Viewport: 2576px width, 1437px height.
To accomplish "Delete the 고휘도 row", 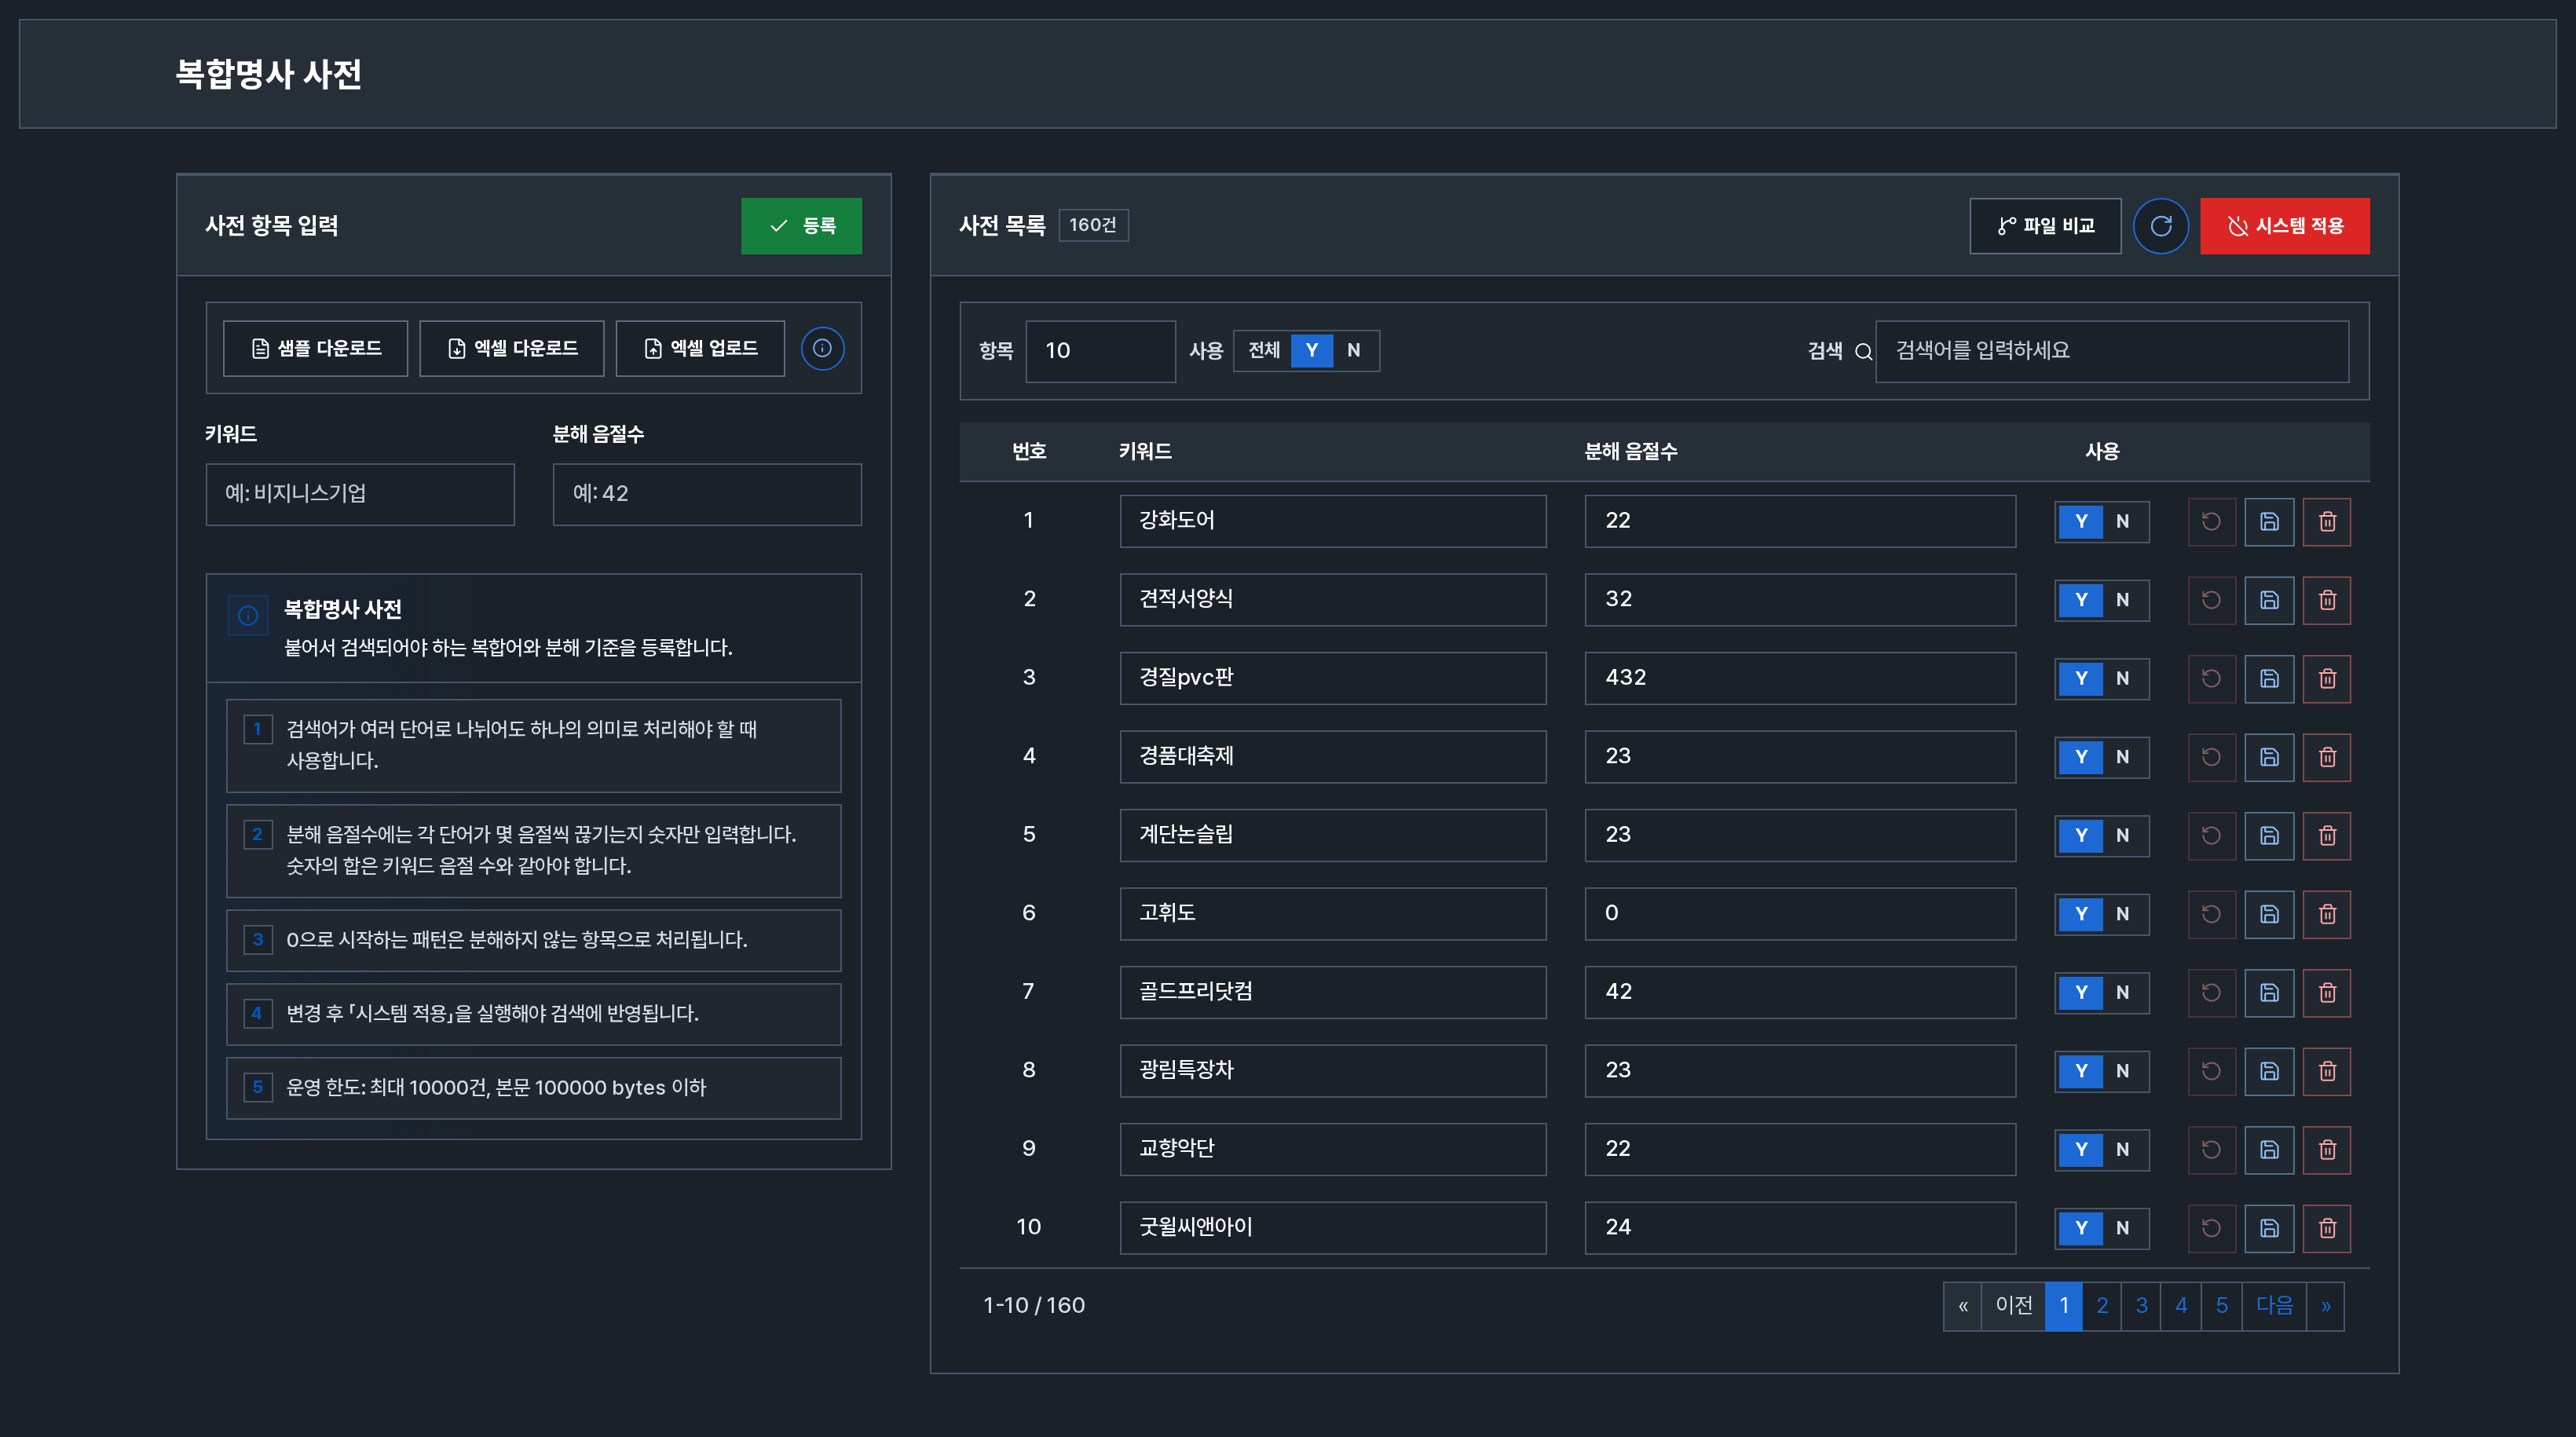I will click(2327, 914).
